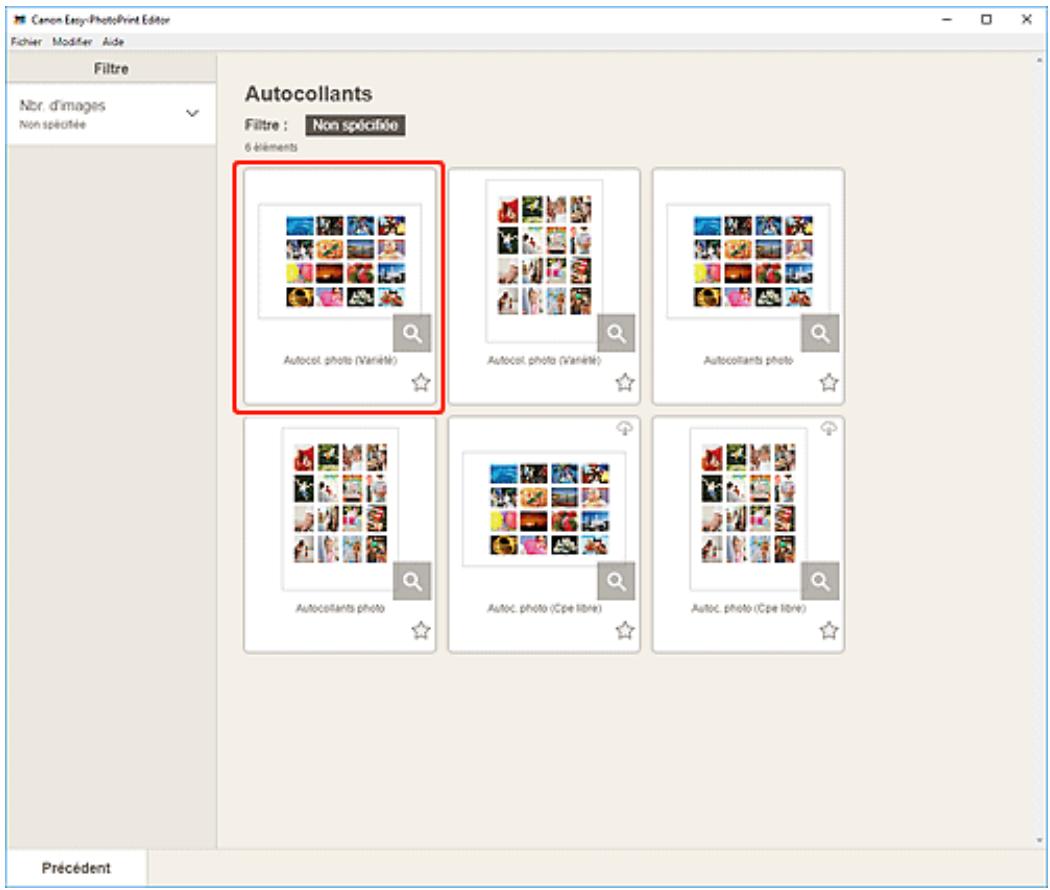
Task: Open the Modifier menu
Action: [72, 42]
